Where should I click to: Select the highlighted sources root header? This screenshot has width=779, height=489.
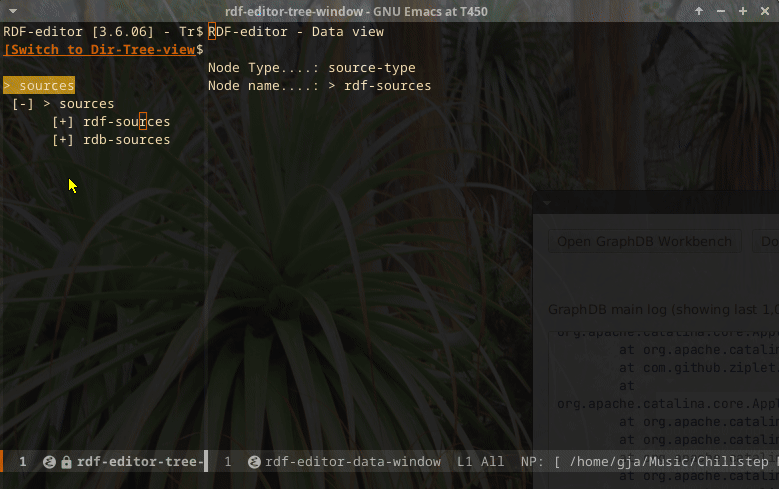click(x=39, y=86)
